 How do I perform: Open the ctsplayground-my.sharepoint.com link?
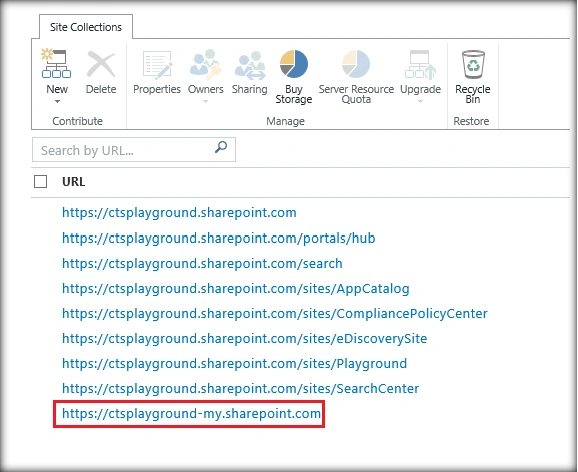pyautogui.click(x=191, y=414)
